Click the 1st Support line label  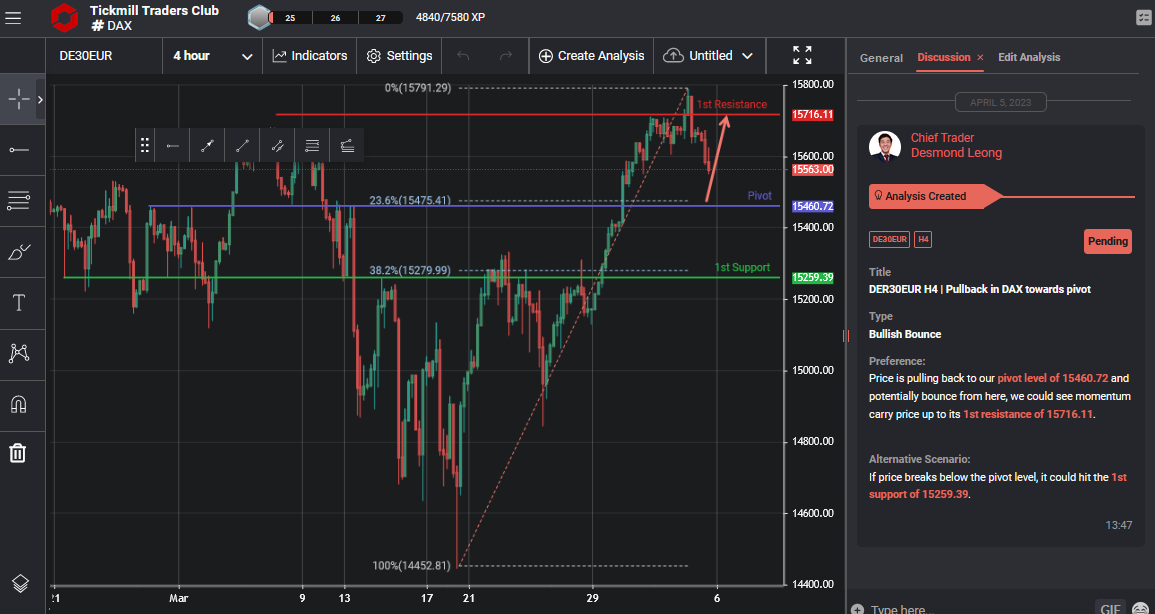[x=742, y=267]
